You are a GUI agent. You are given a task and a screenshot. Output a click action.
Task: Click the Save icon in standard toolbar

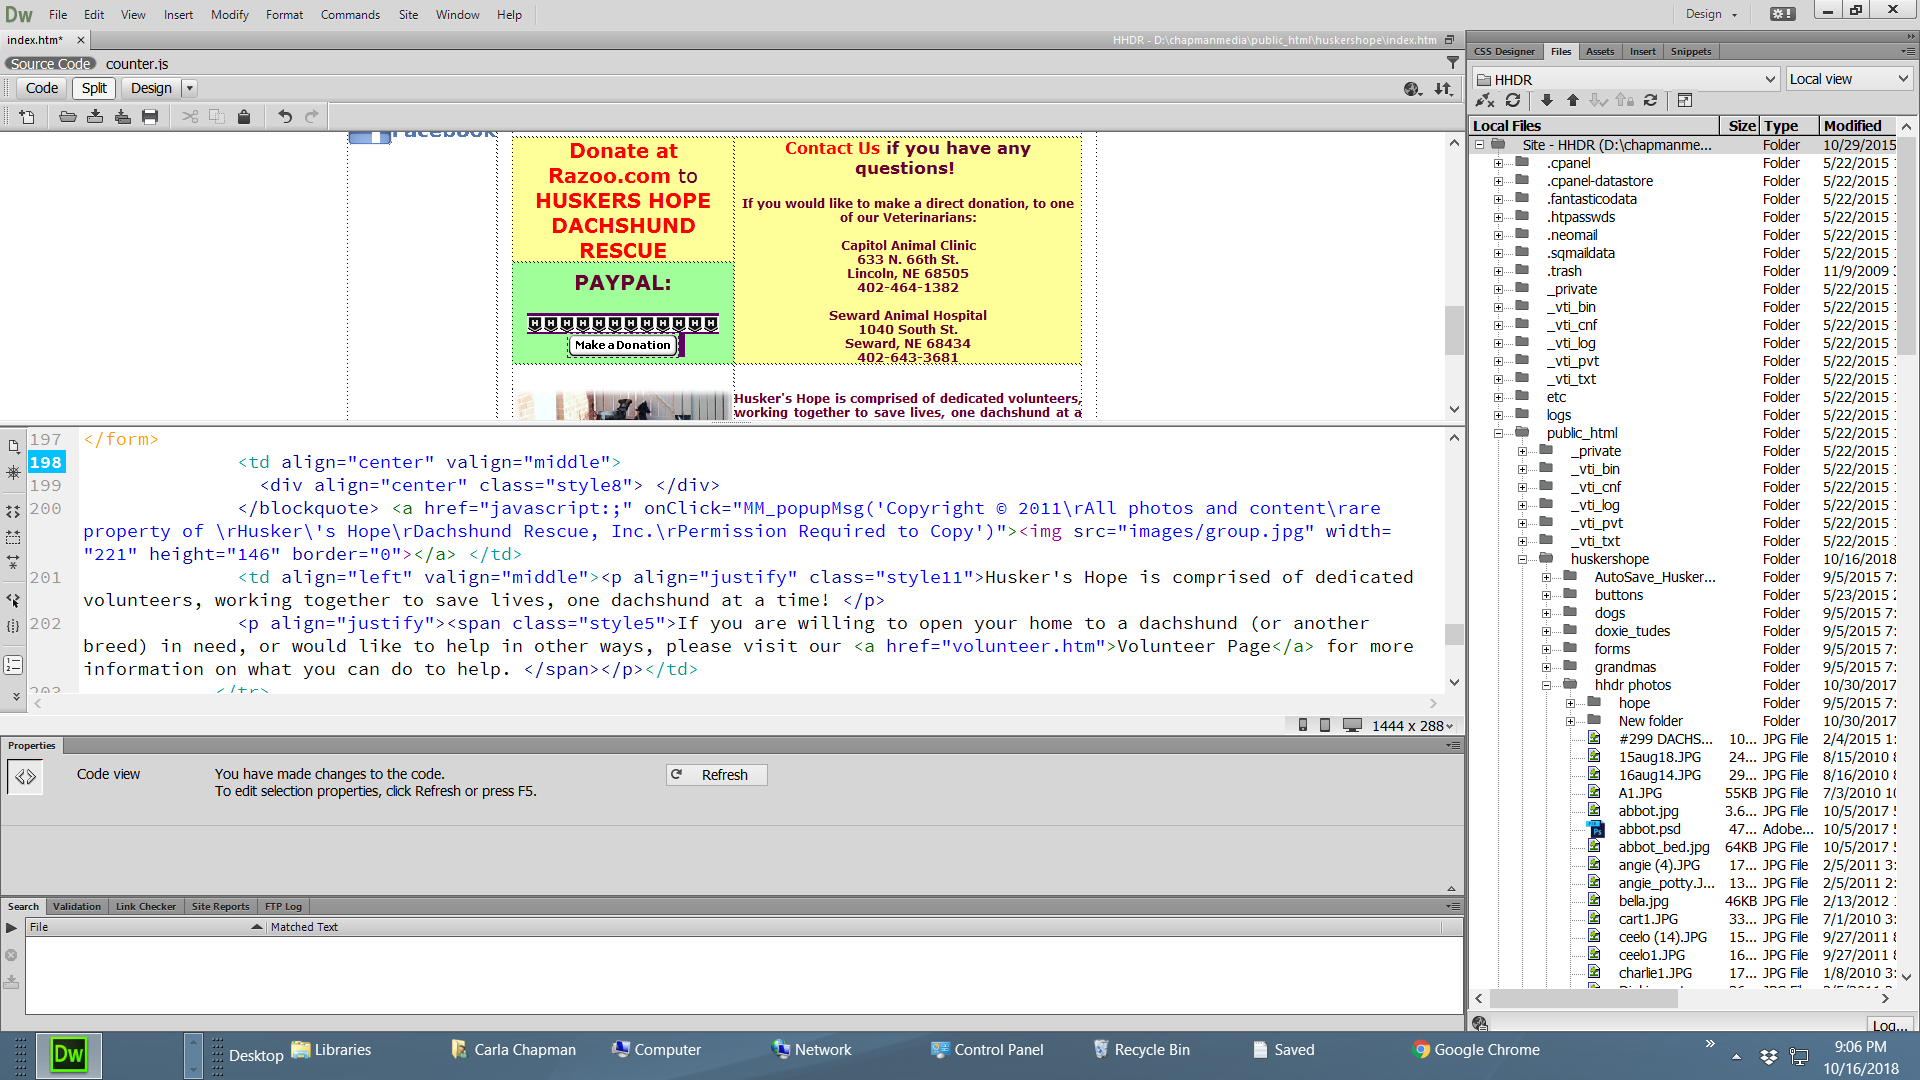[95, 117]
